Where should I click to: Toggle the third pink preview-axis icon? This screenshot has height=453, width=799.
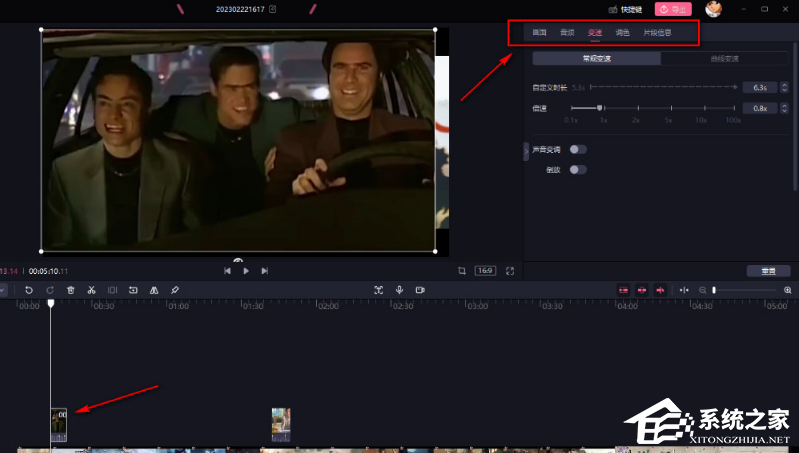660,290
